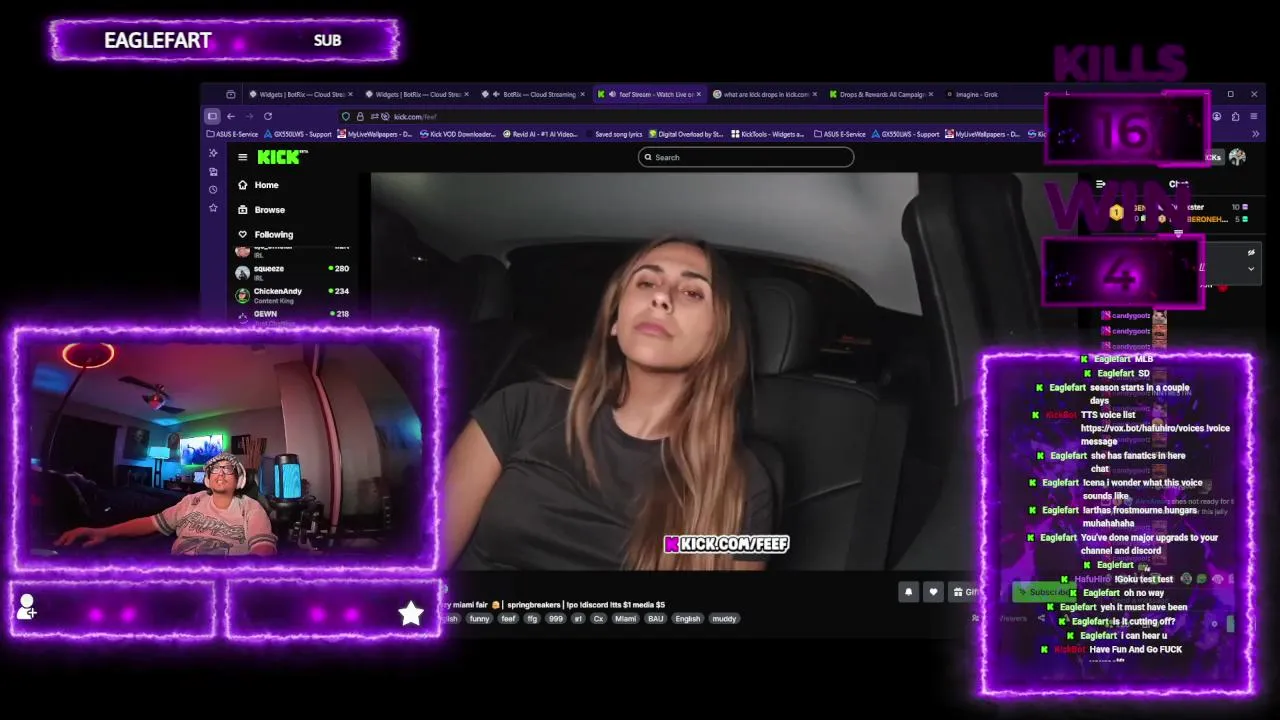1280x720 pixels.
Task: Open Following in Kick sidebar
Action: coord(273,234)
